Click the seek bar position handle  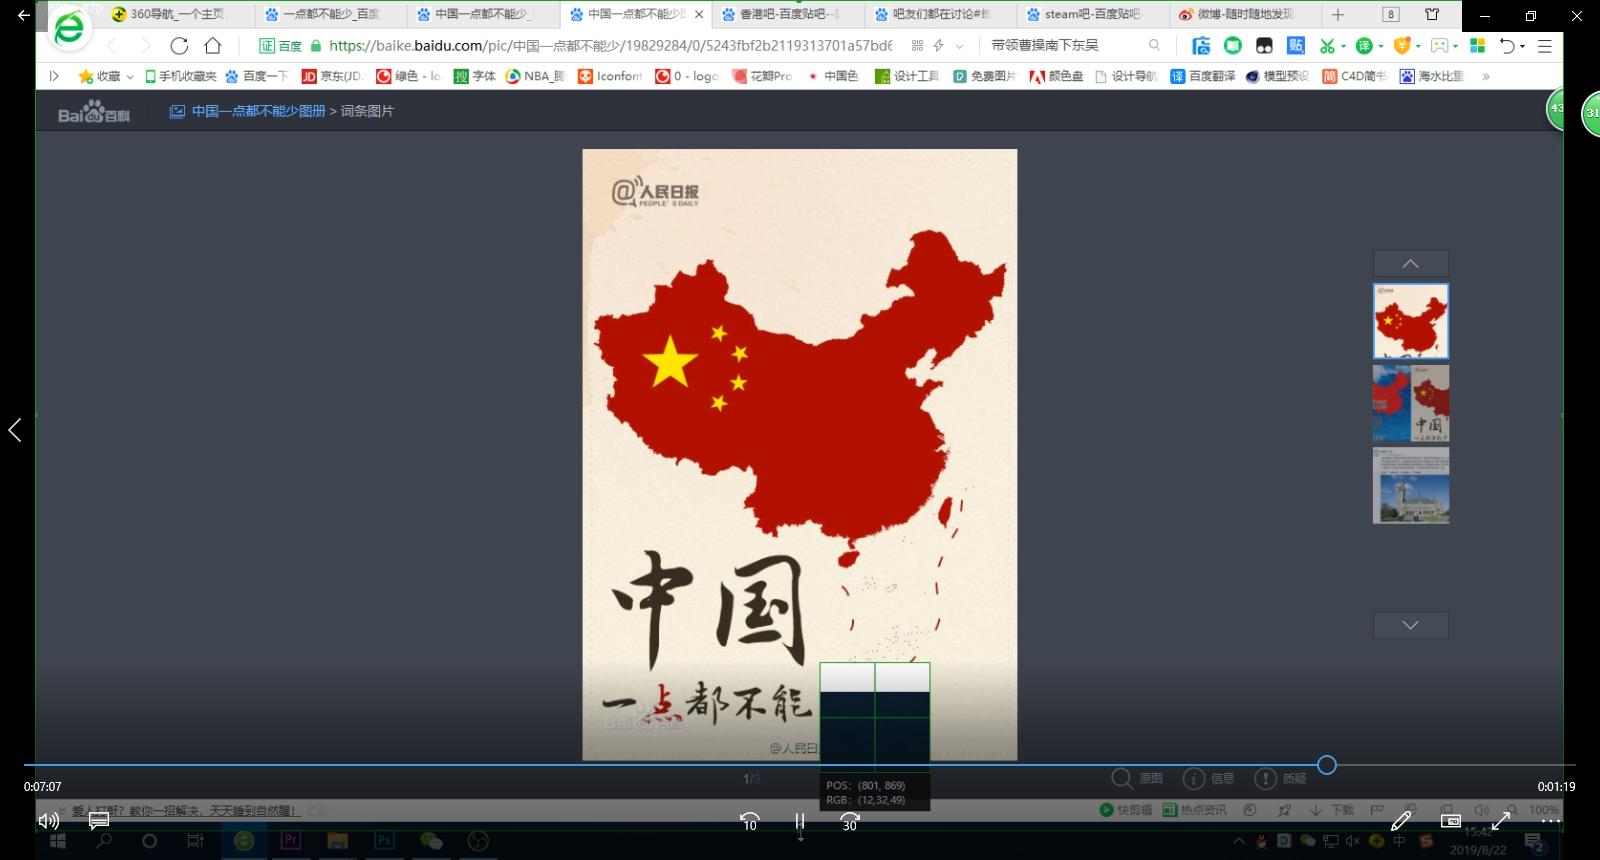pyautogui.click(x=1326, y=765)
